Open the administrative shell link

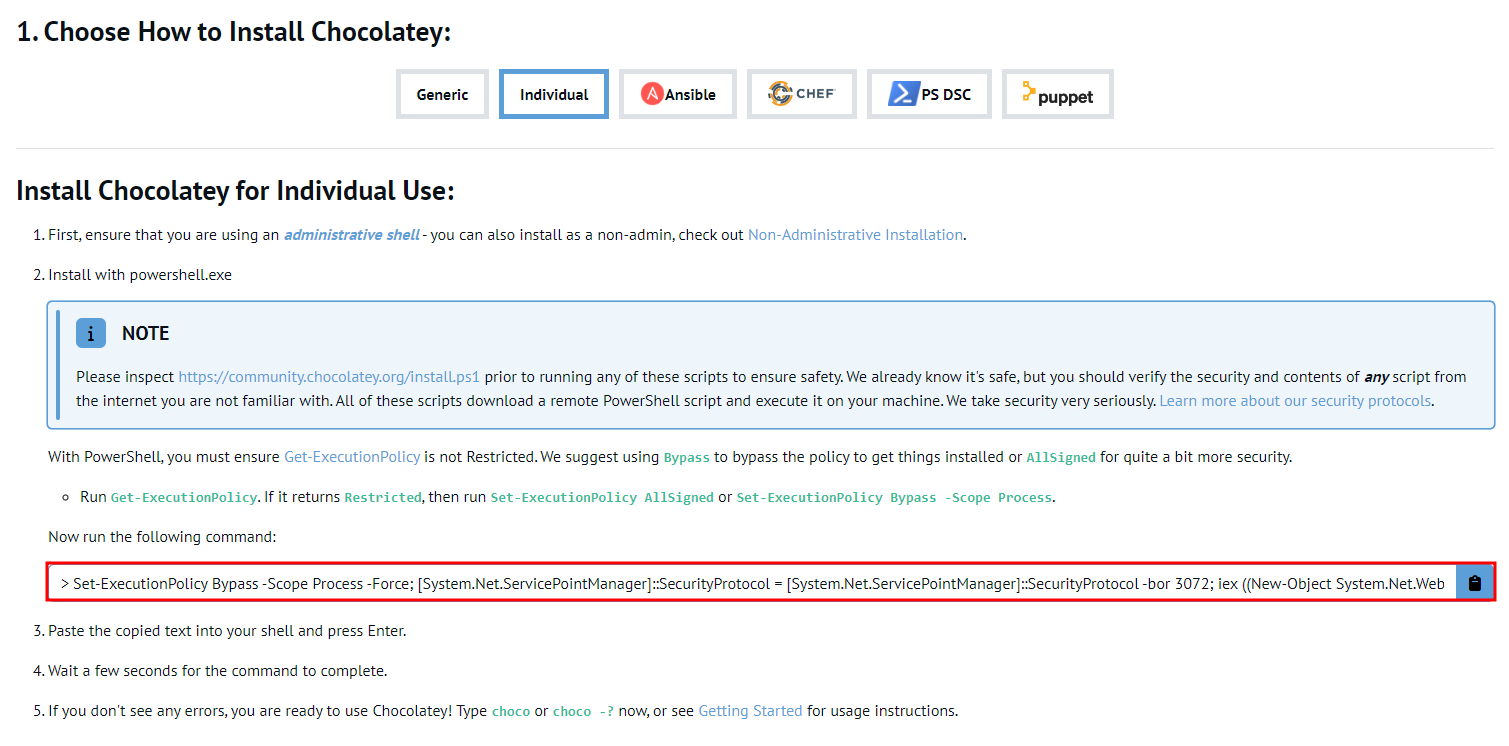(x=352, y=235)
